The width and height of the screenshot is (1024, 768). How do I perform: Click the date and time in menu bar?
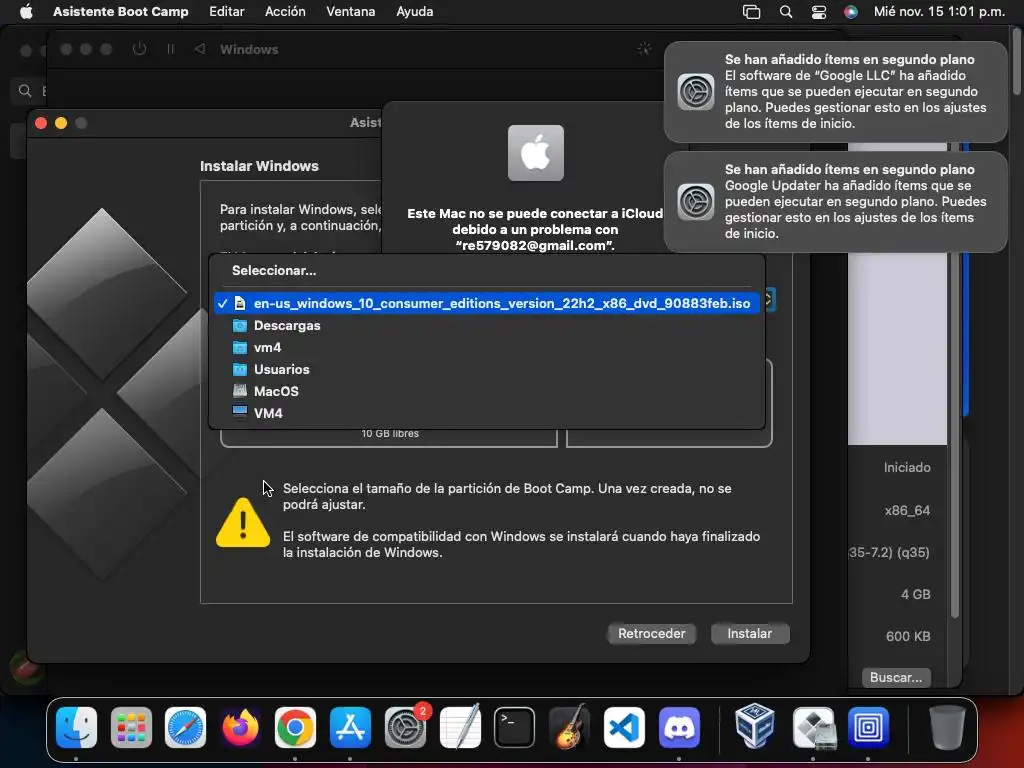point(939,11)
